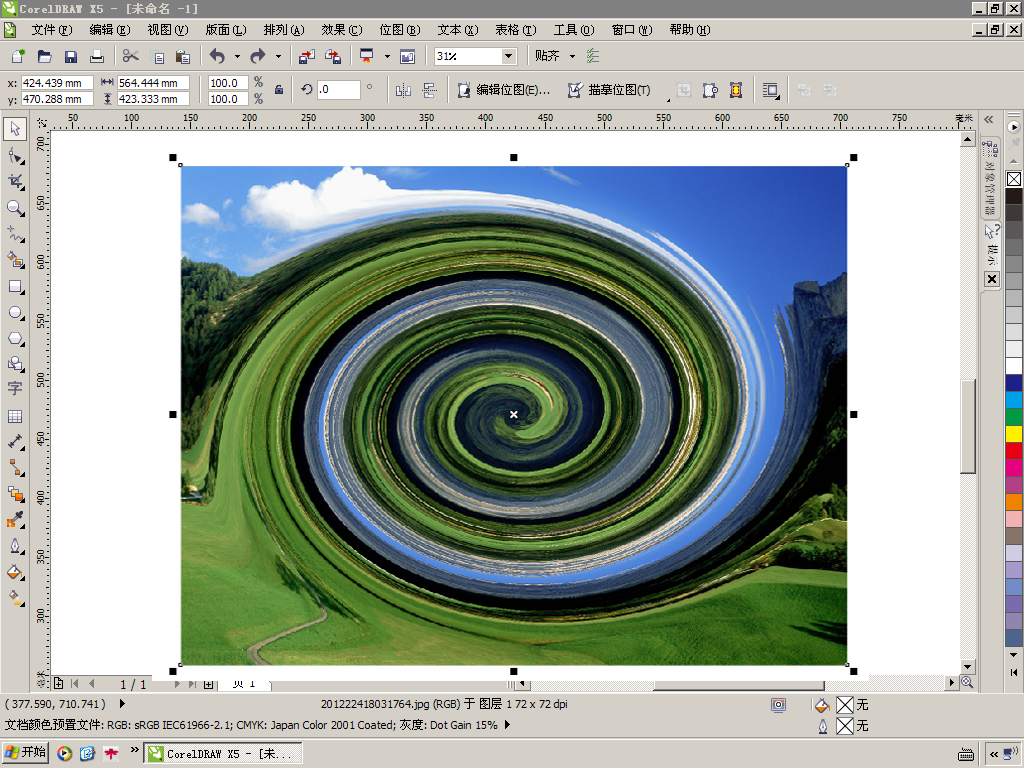
Task: Select the Rectangle tool
Action: [15, 286]
